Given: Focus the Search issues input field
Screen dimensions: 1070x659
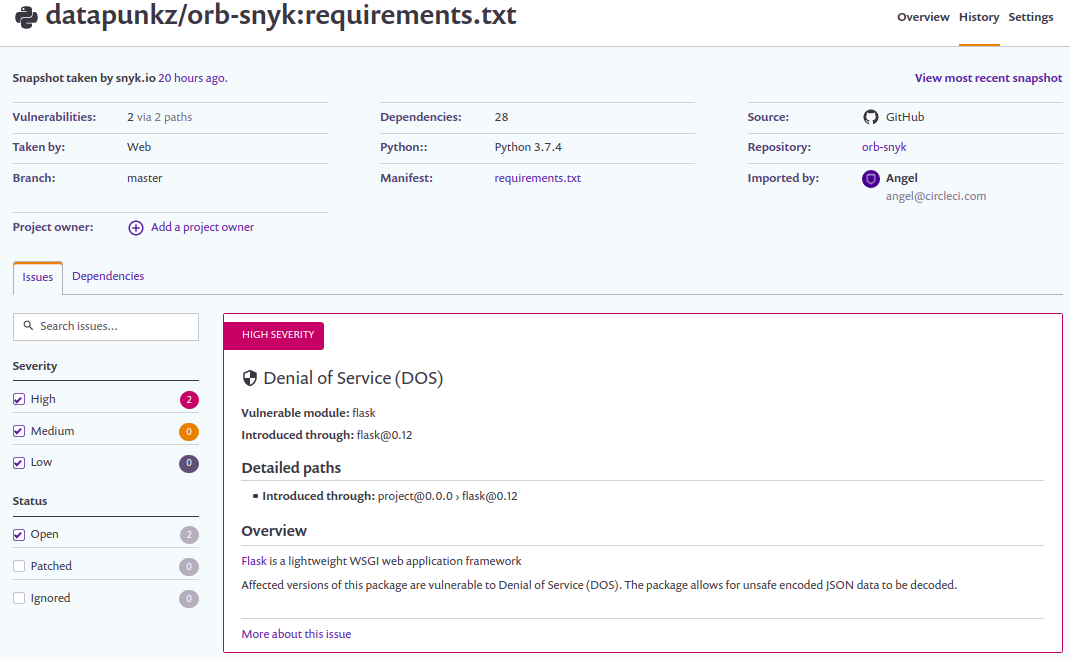Looking at the screenshot, I should (106, 327).
